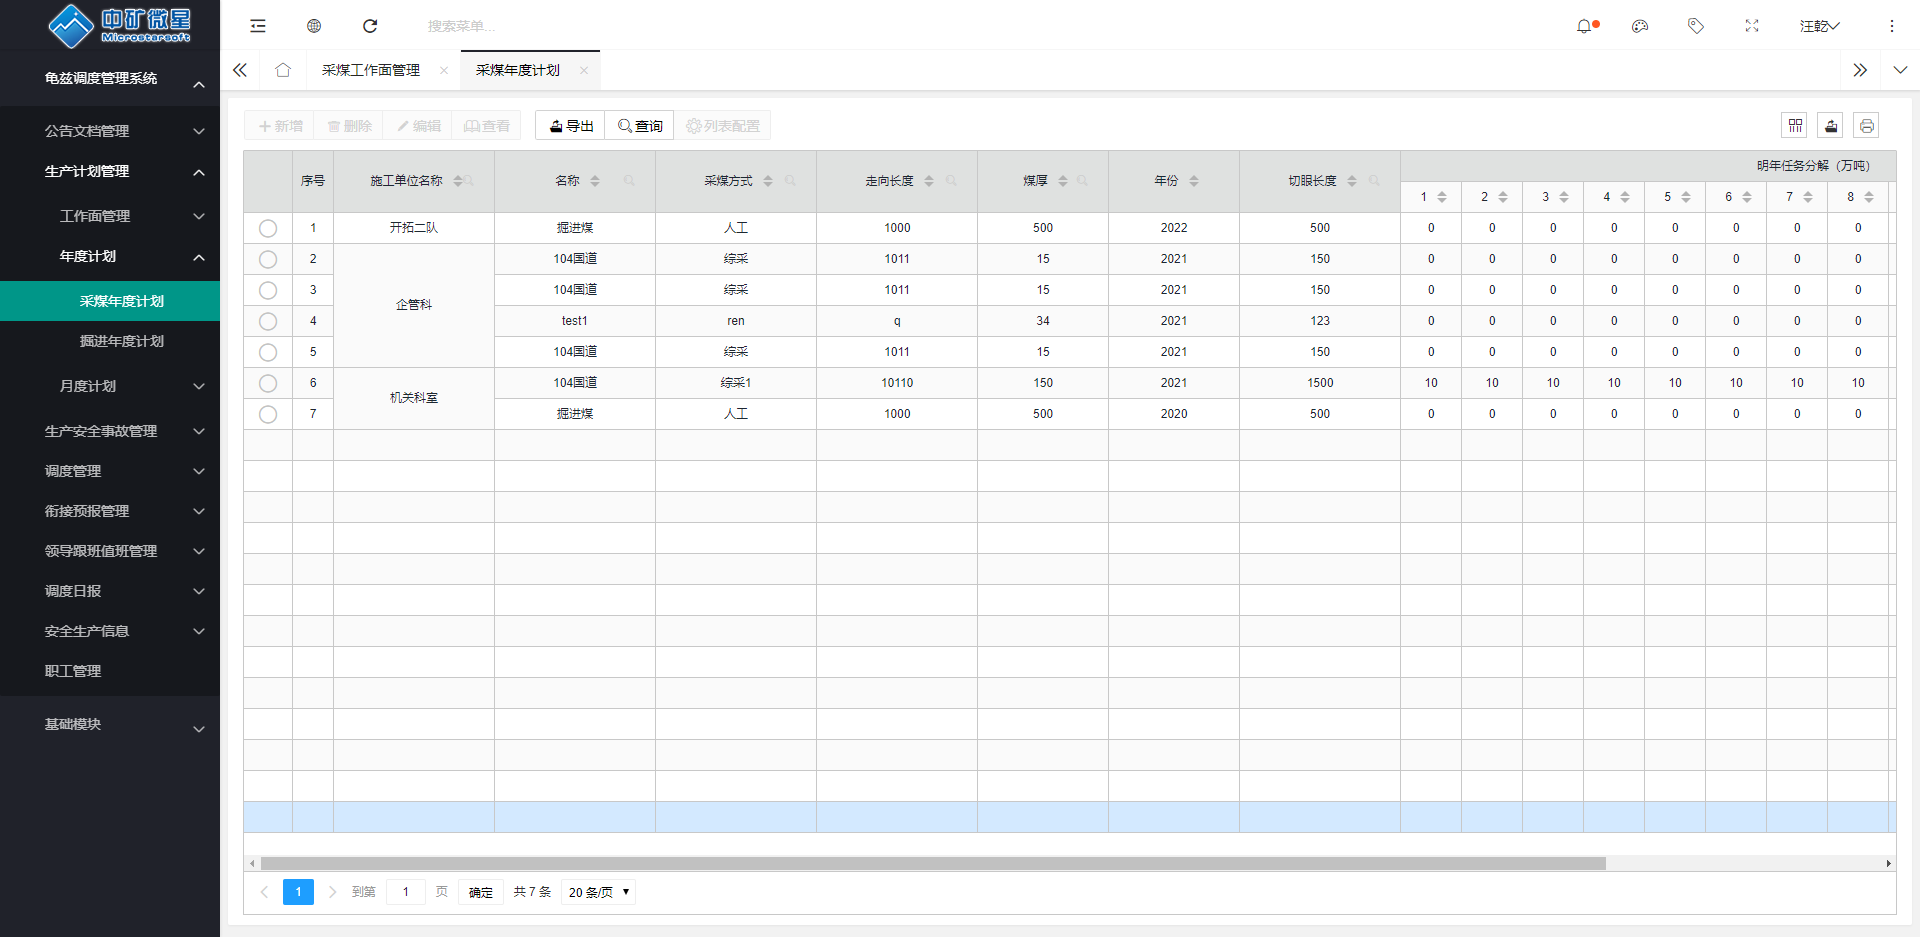
Task: Click the 查询 button
Action: [640, 126]
